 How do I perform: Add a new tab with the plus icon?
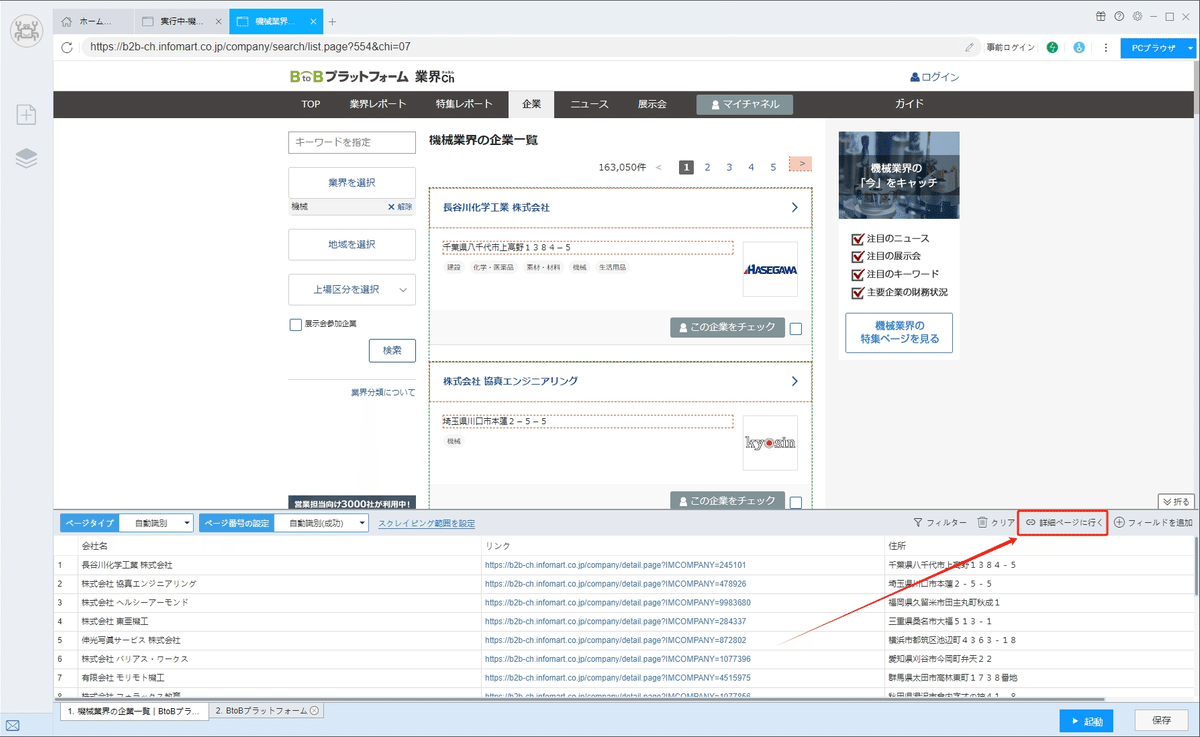(333, 22)
